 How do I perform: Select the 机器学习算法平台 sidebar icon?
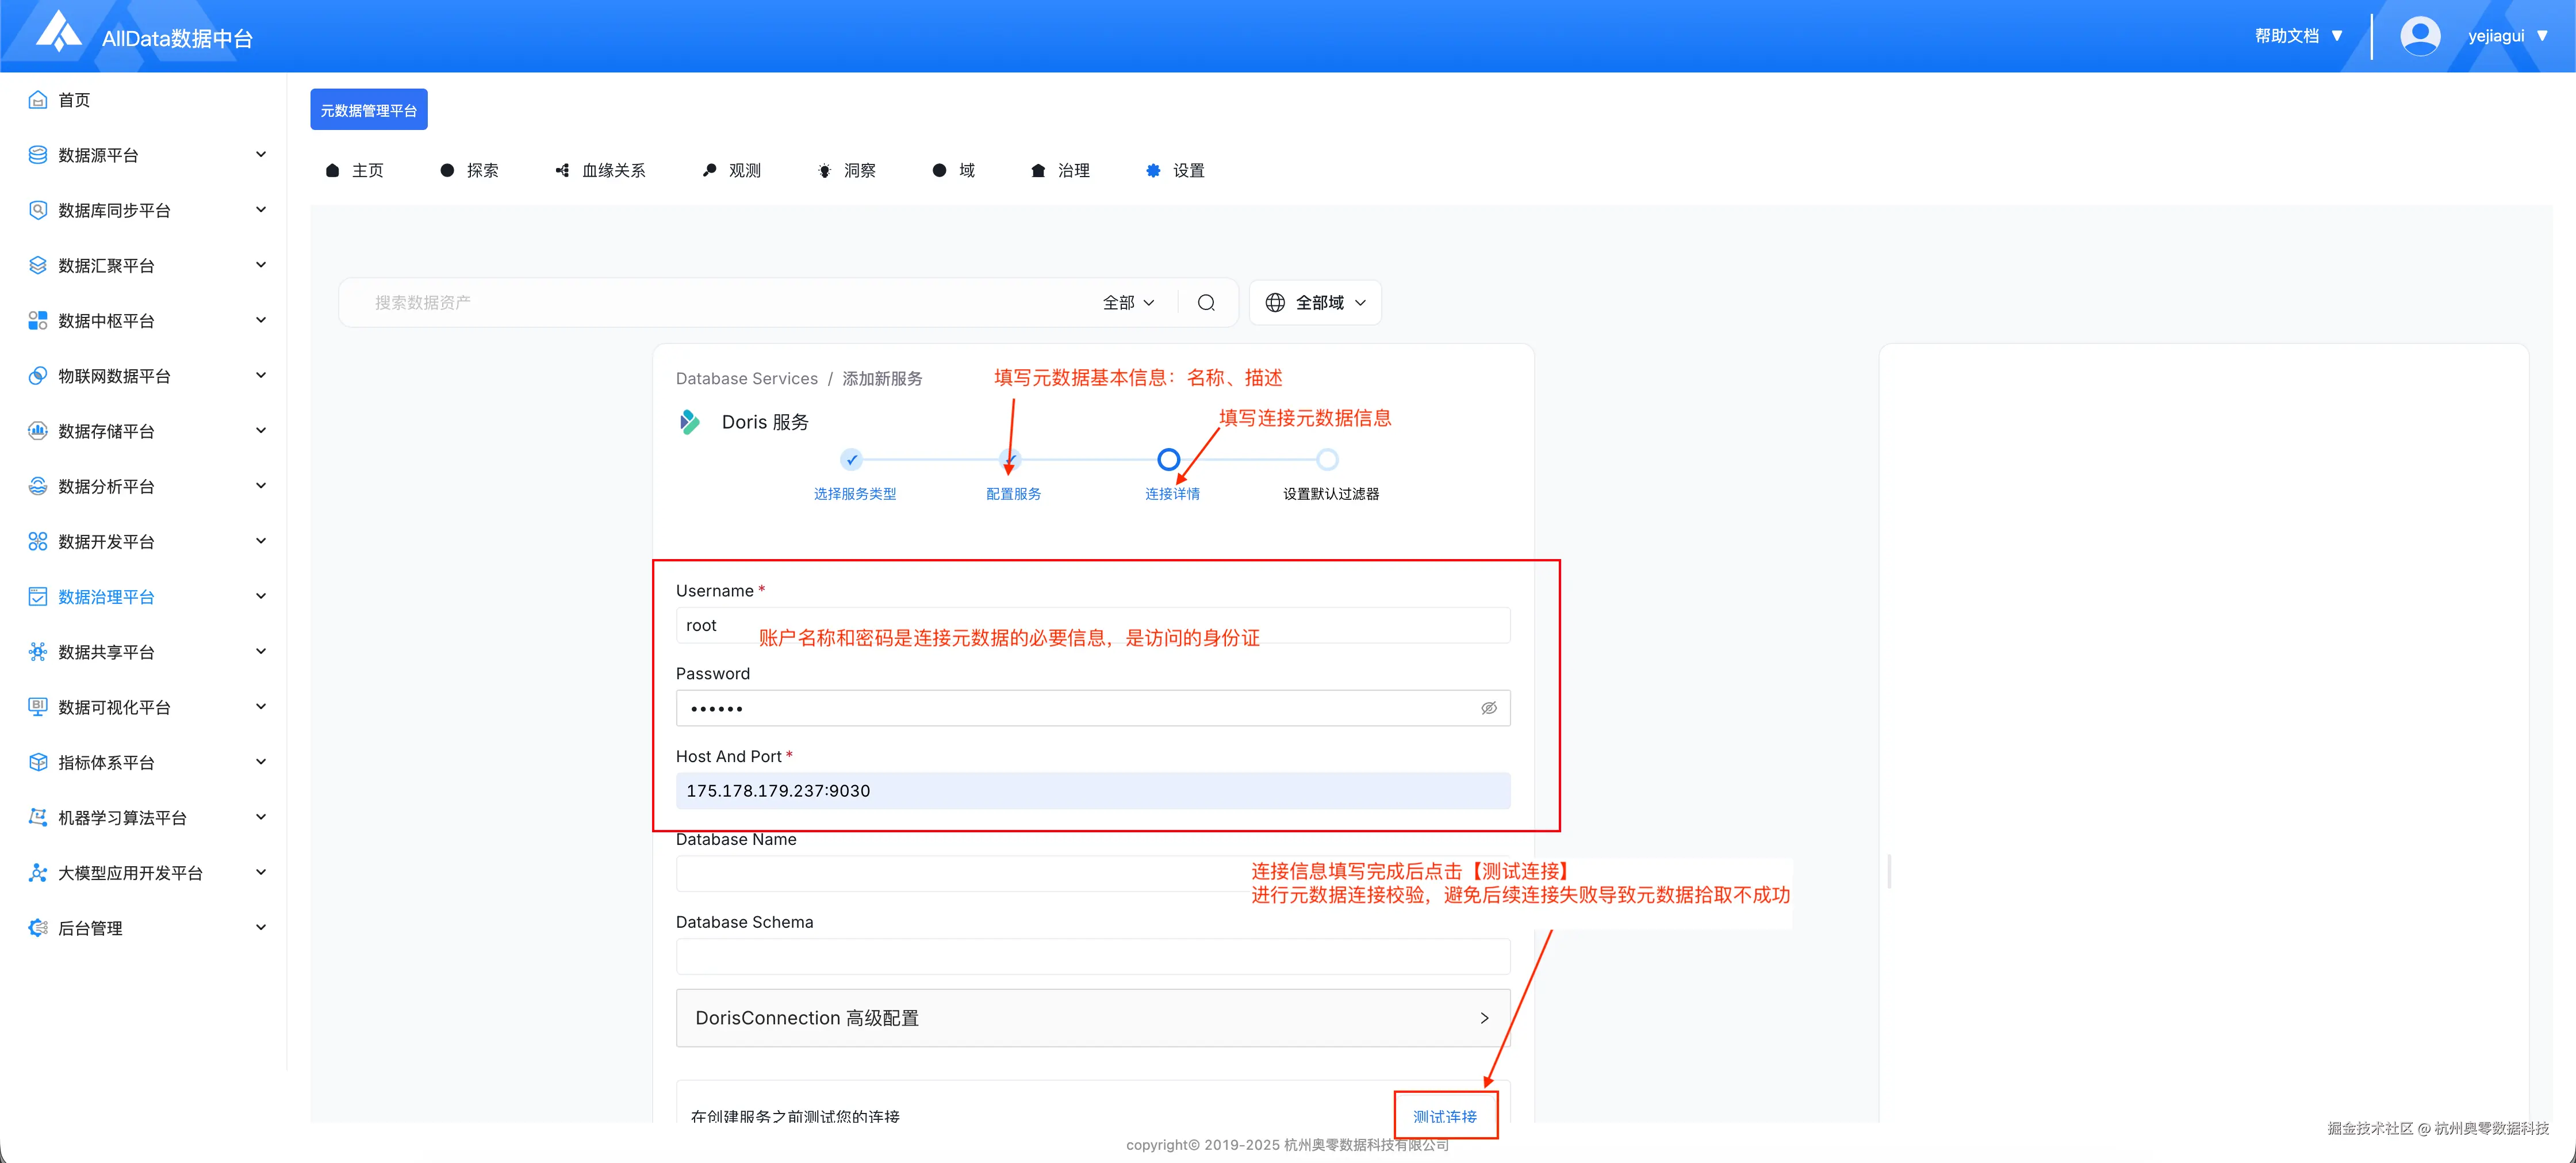tap(37, 817)
